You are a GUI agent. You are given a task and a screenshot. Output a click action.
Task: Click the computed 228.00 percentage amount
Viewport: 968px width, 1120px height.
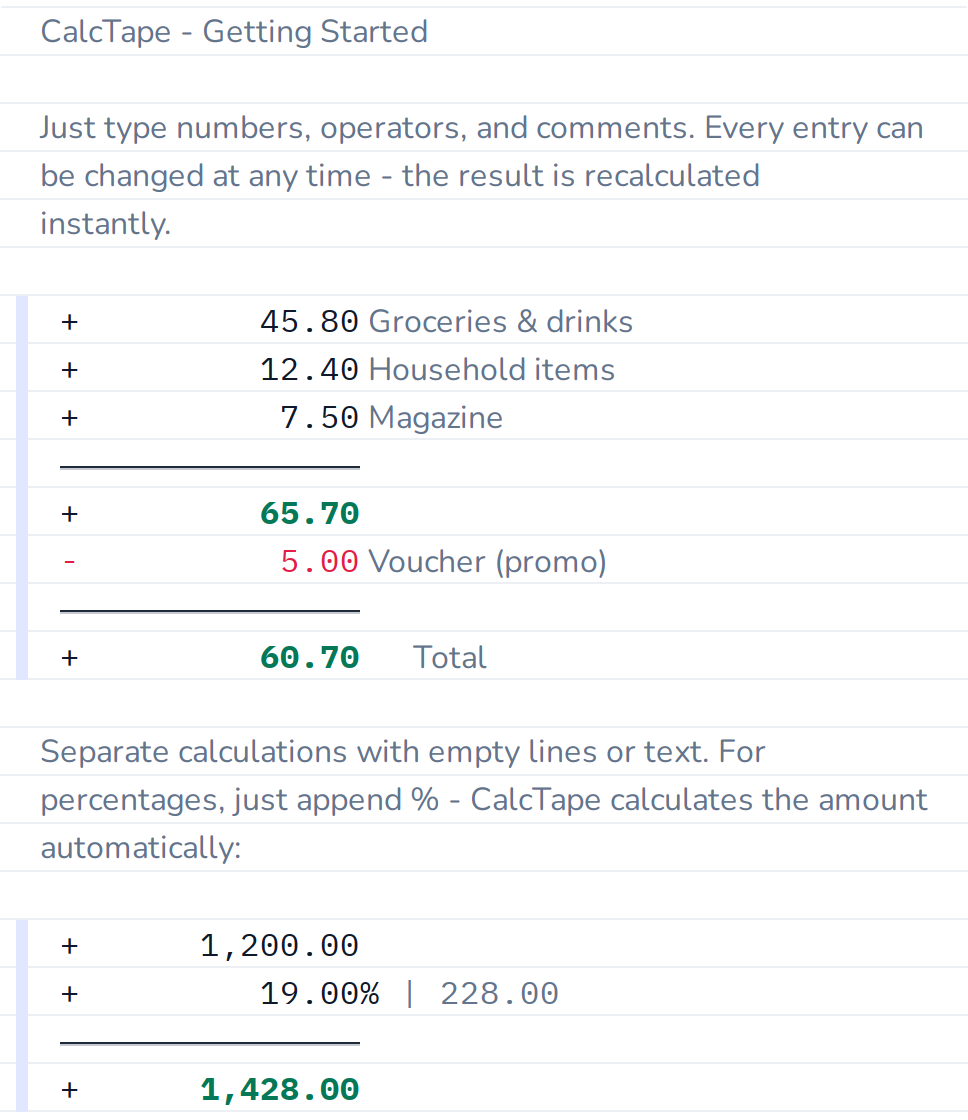(x=499, y=994)
